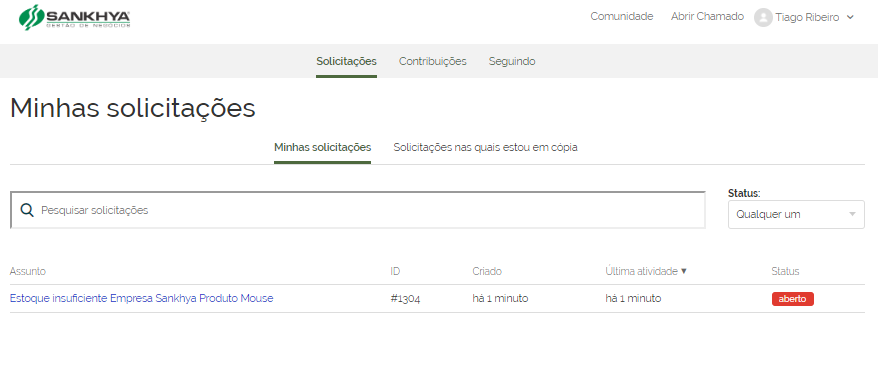Switch to the Seguindo tab

[512, 61]
